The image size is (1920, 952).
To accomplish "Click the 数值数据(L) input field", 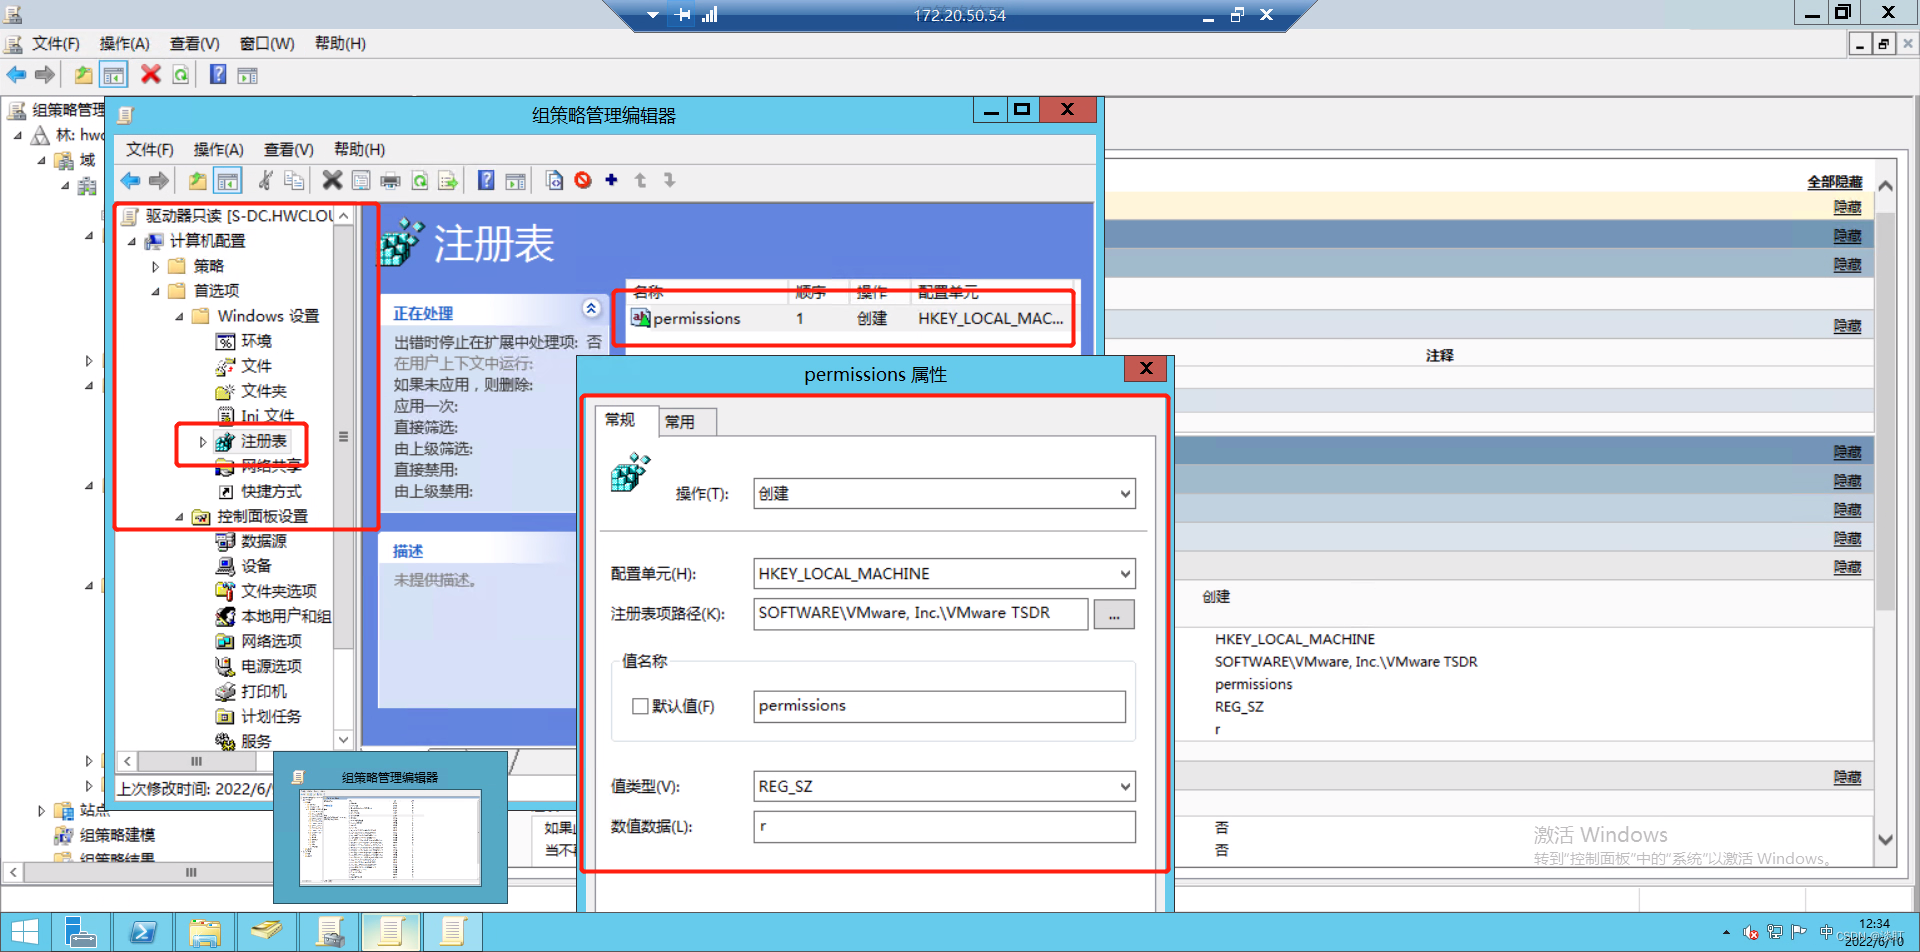I will [x=944, y=826].
